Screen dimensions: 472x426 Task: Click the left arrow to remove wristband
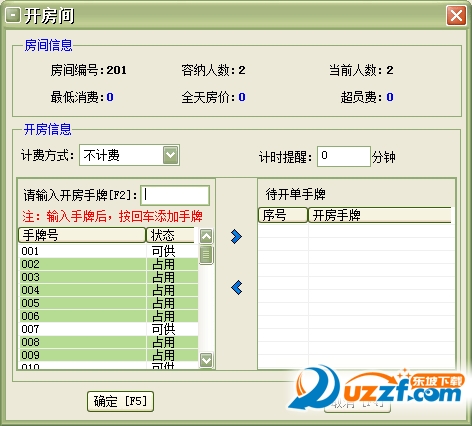pyautogui.click(x=236, y=288)
